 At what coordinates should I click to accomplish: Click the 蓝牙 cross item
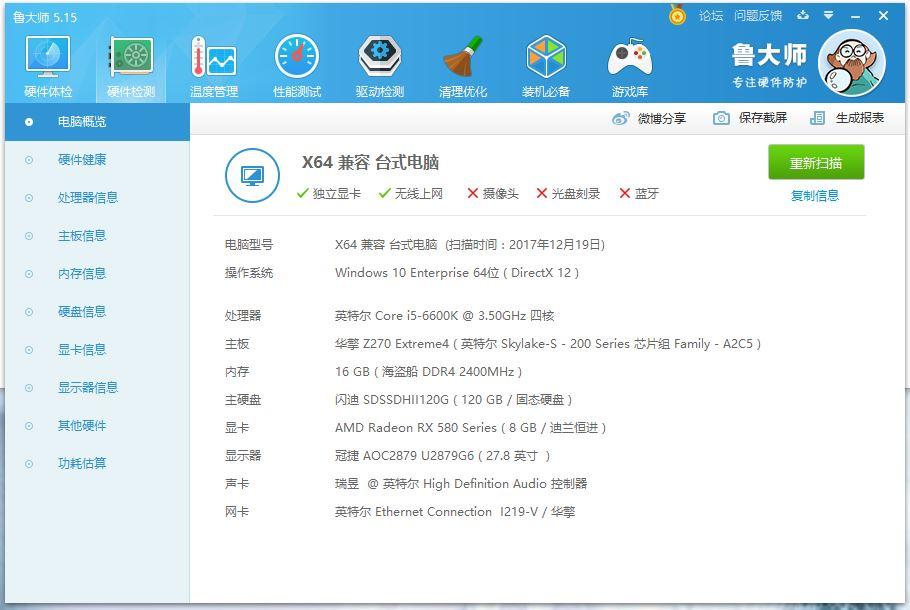pos(639,193)
